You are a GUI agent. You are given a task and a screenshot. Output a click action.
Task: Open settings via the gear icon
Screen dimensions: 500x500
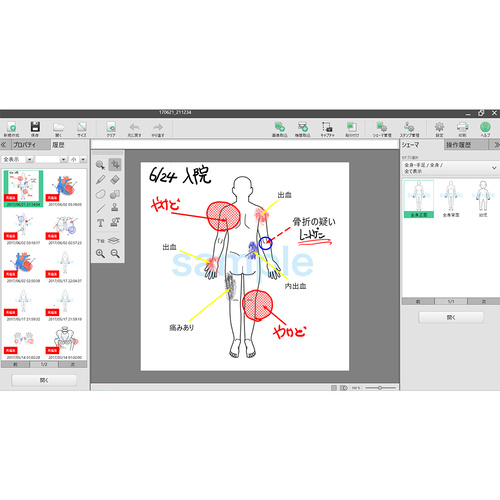point(439,129)
